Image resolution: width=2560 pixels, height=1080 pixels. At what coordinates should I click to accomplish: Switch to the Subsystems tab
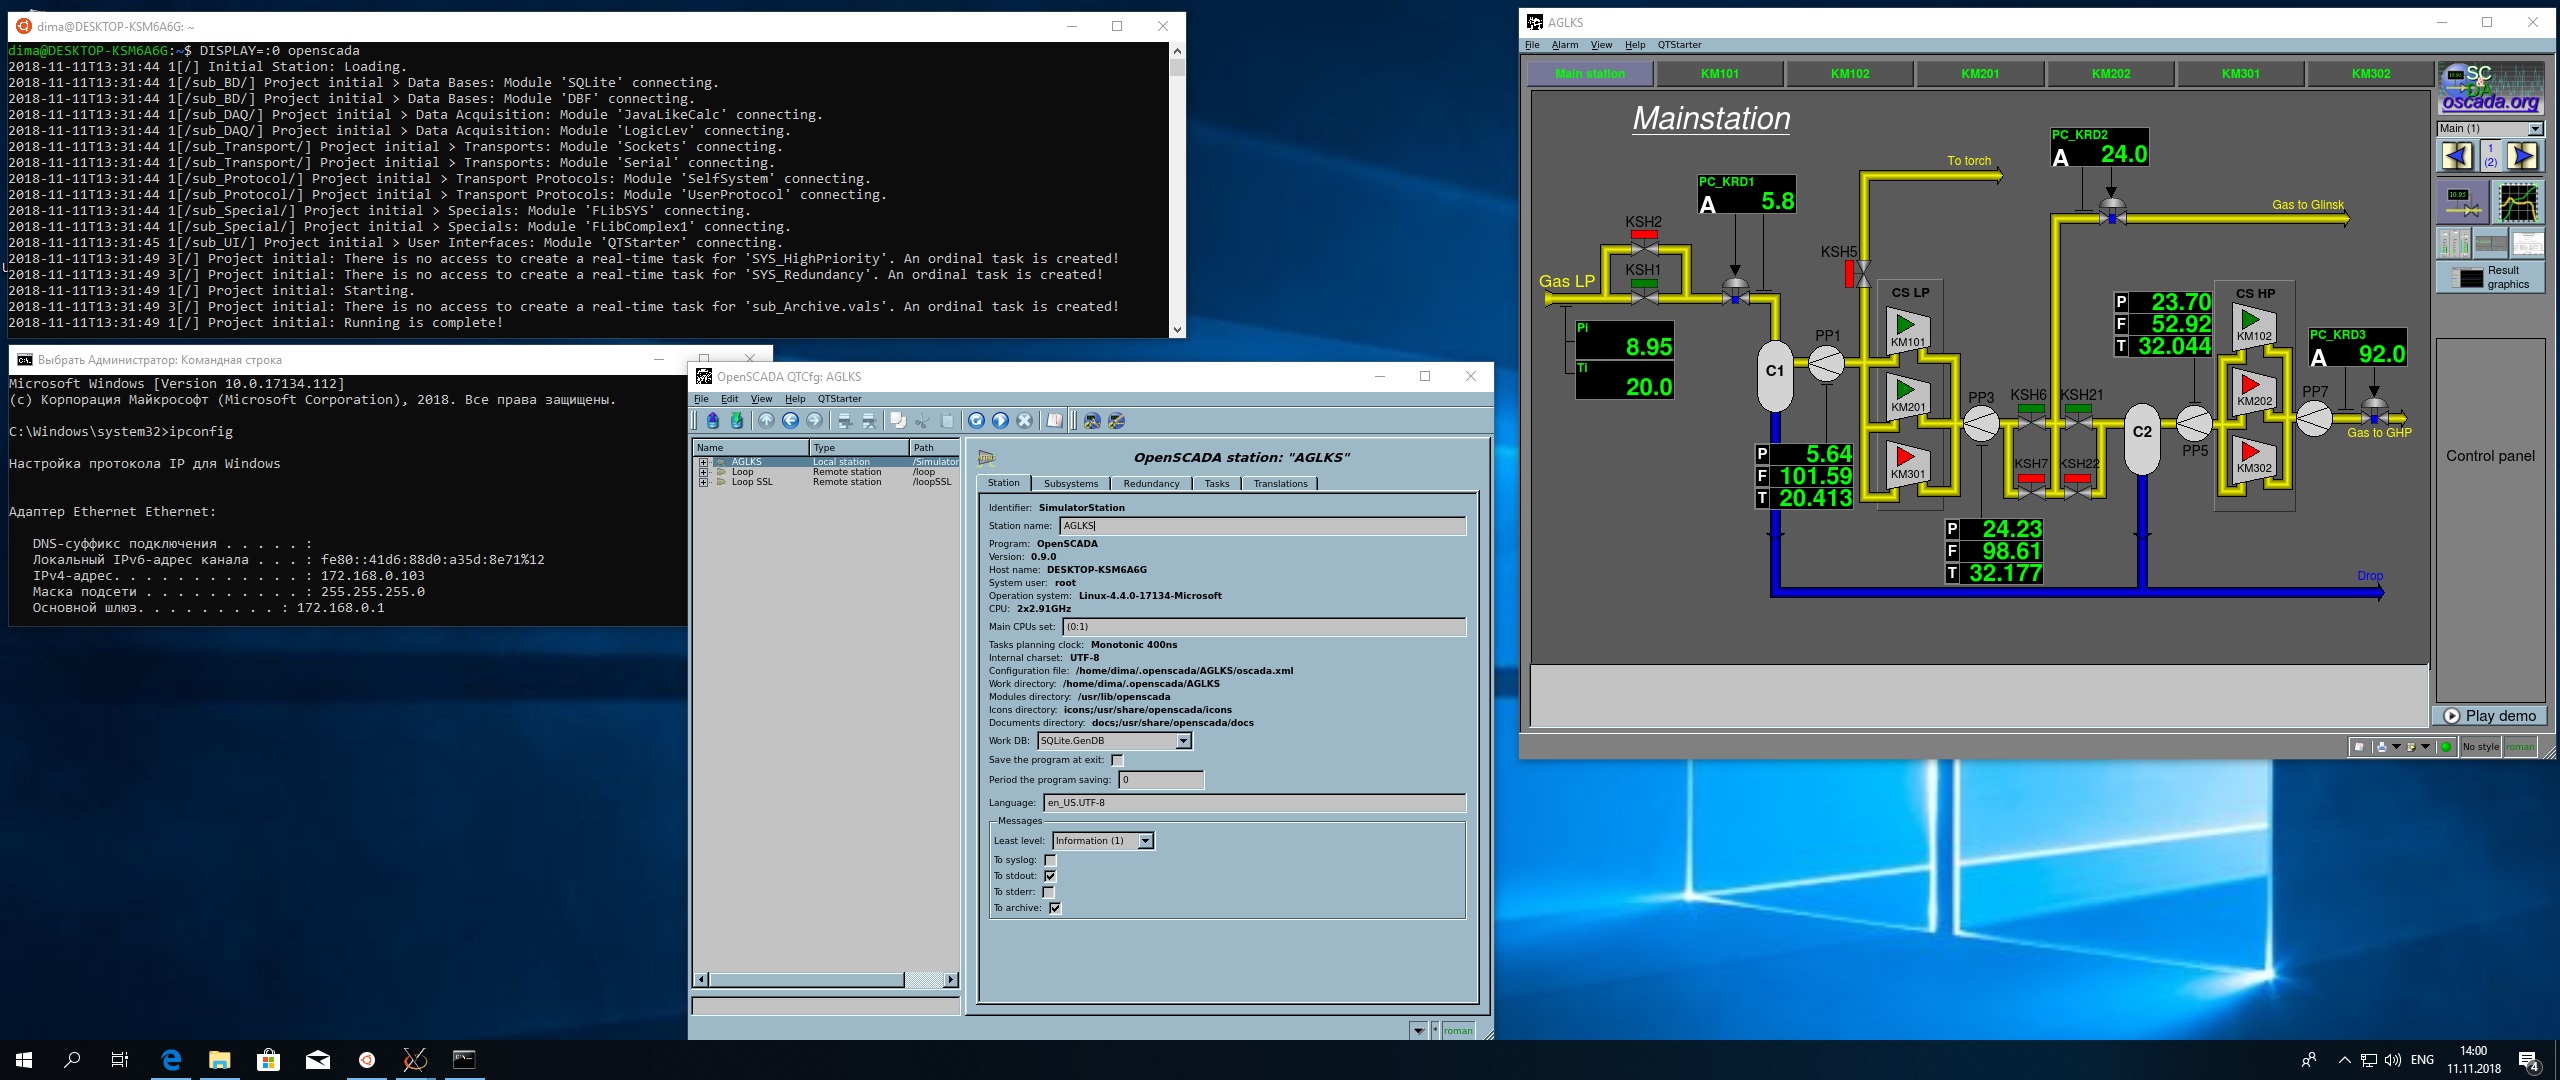[x=1070, y=484]
